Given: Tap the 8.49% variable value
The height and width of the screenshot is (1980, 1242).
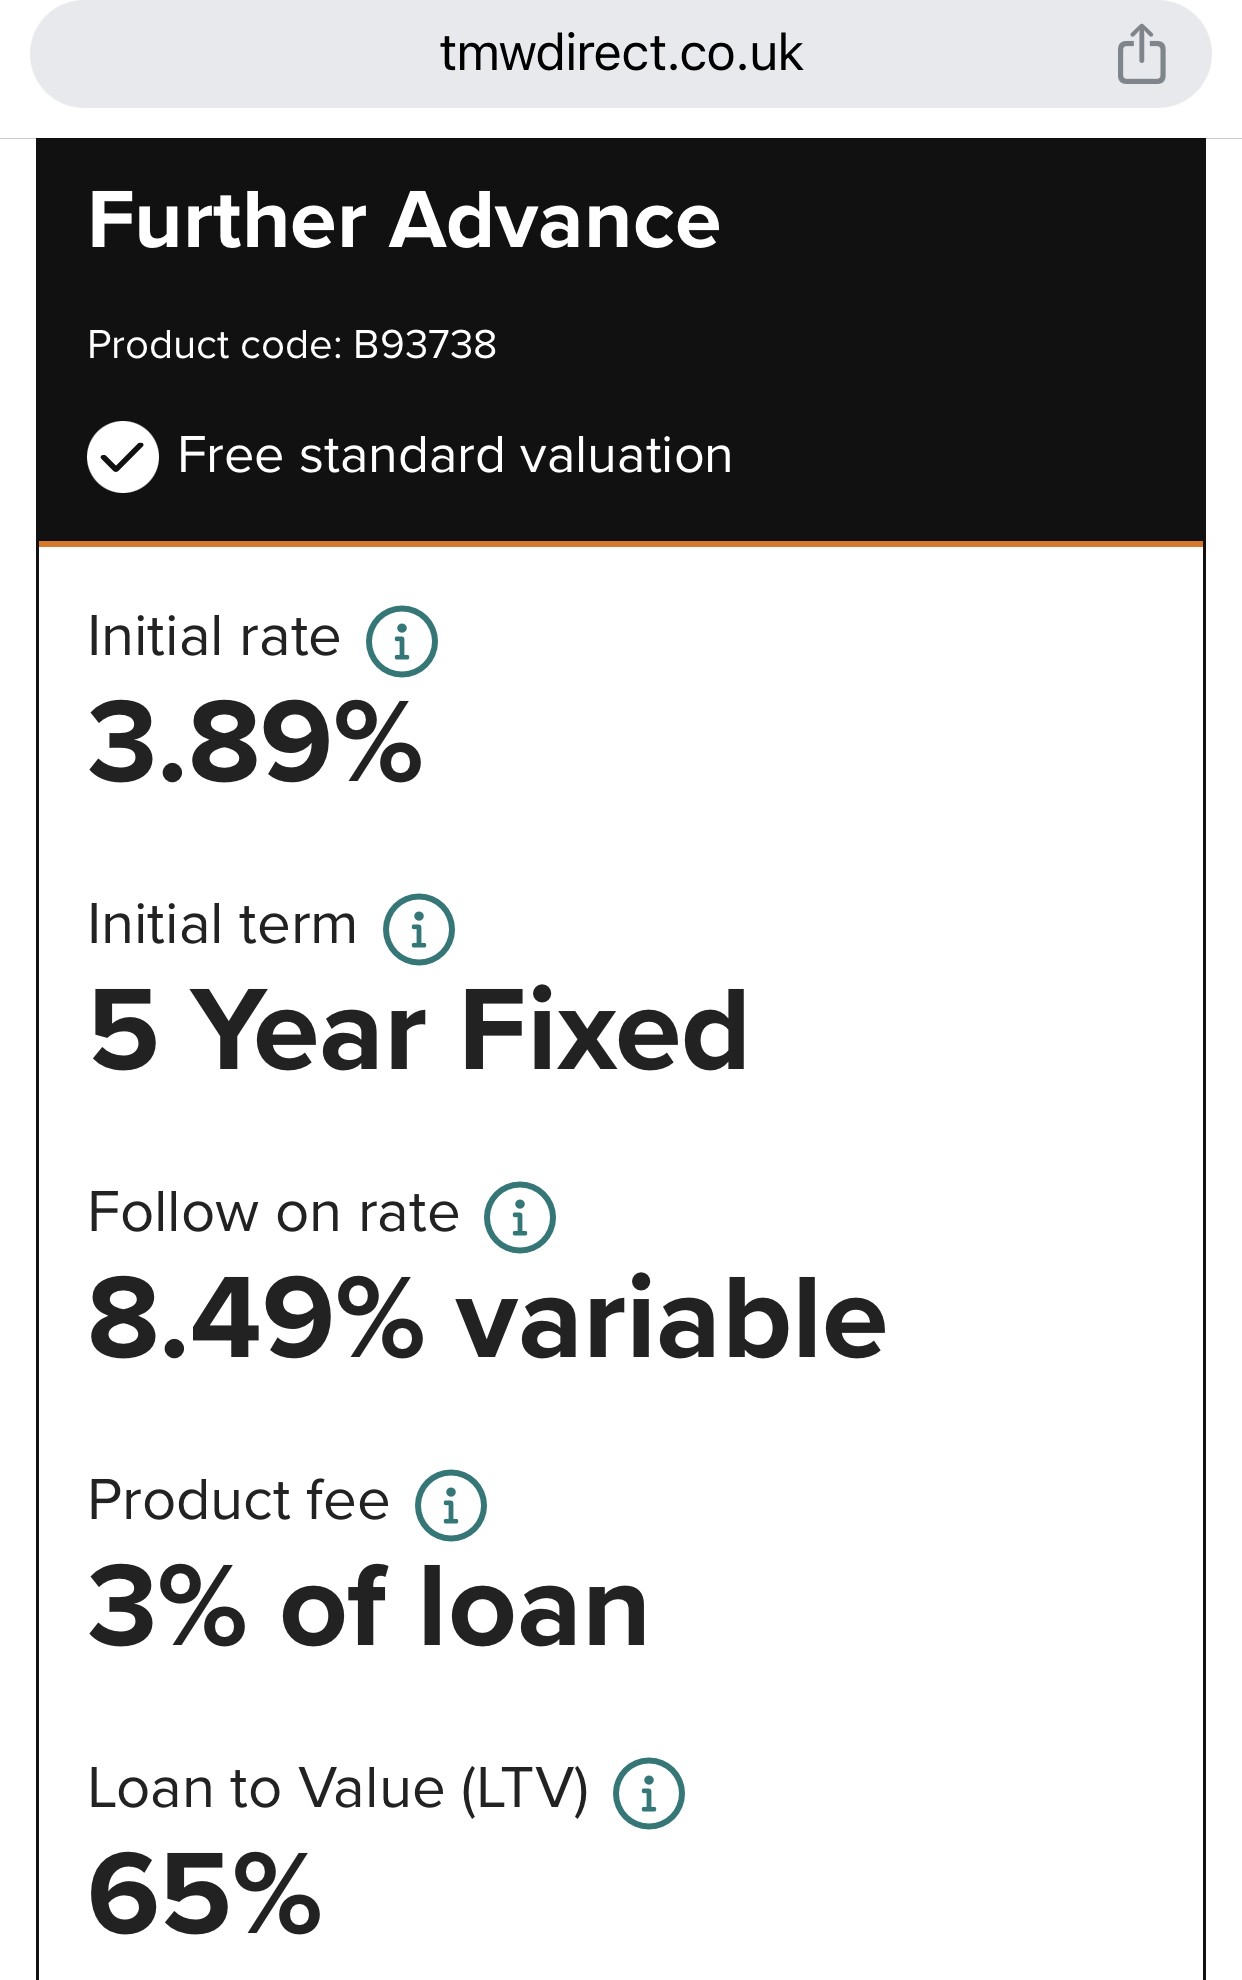Looking at the screenshot, I should point(487,1319).
